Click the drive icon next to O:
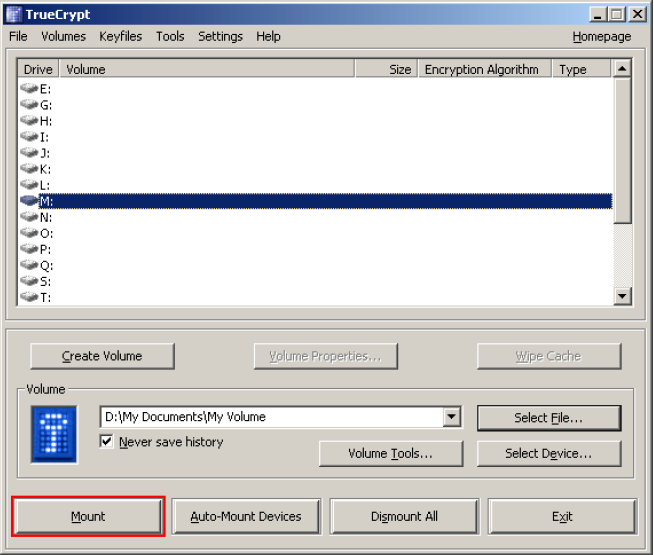 29,233
